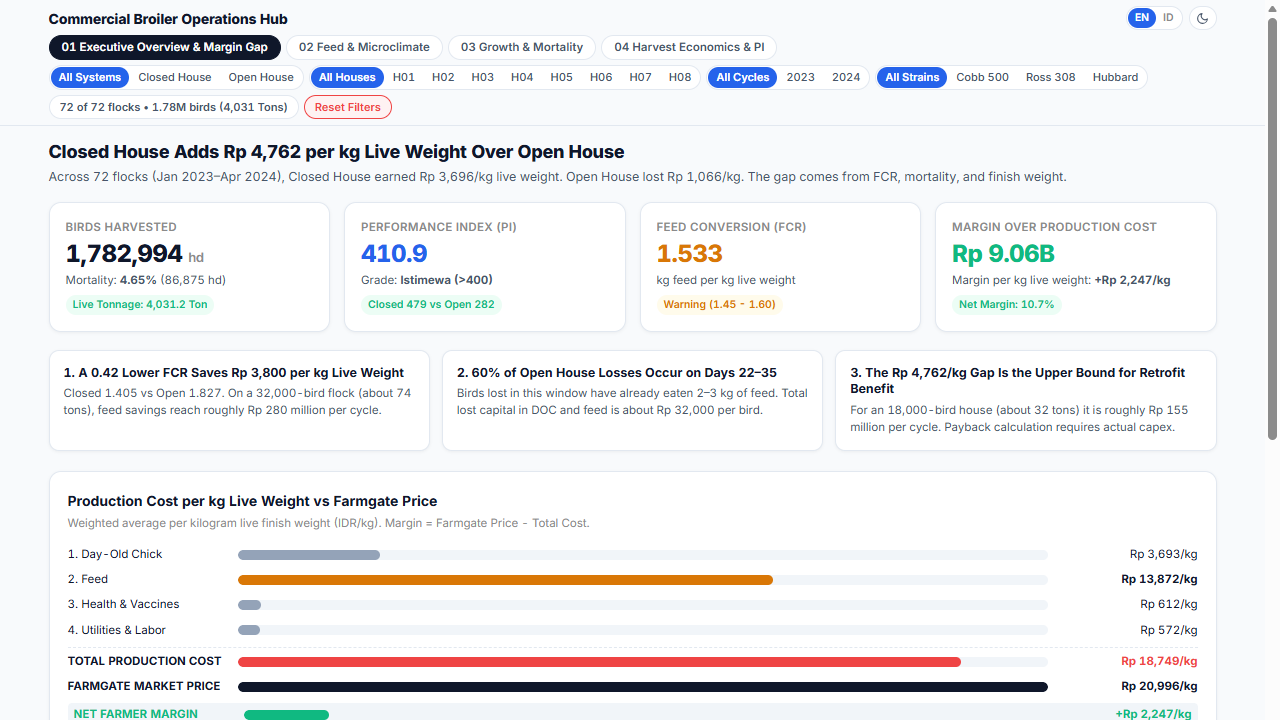1280x720 pixels.
Task: Click the "Net Margin: 10.7%" badge
Action: [x=1007, y=304]
